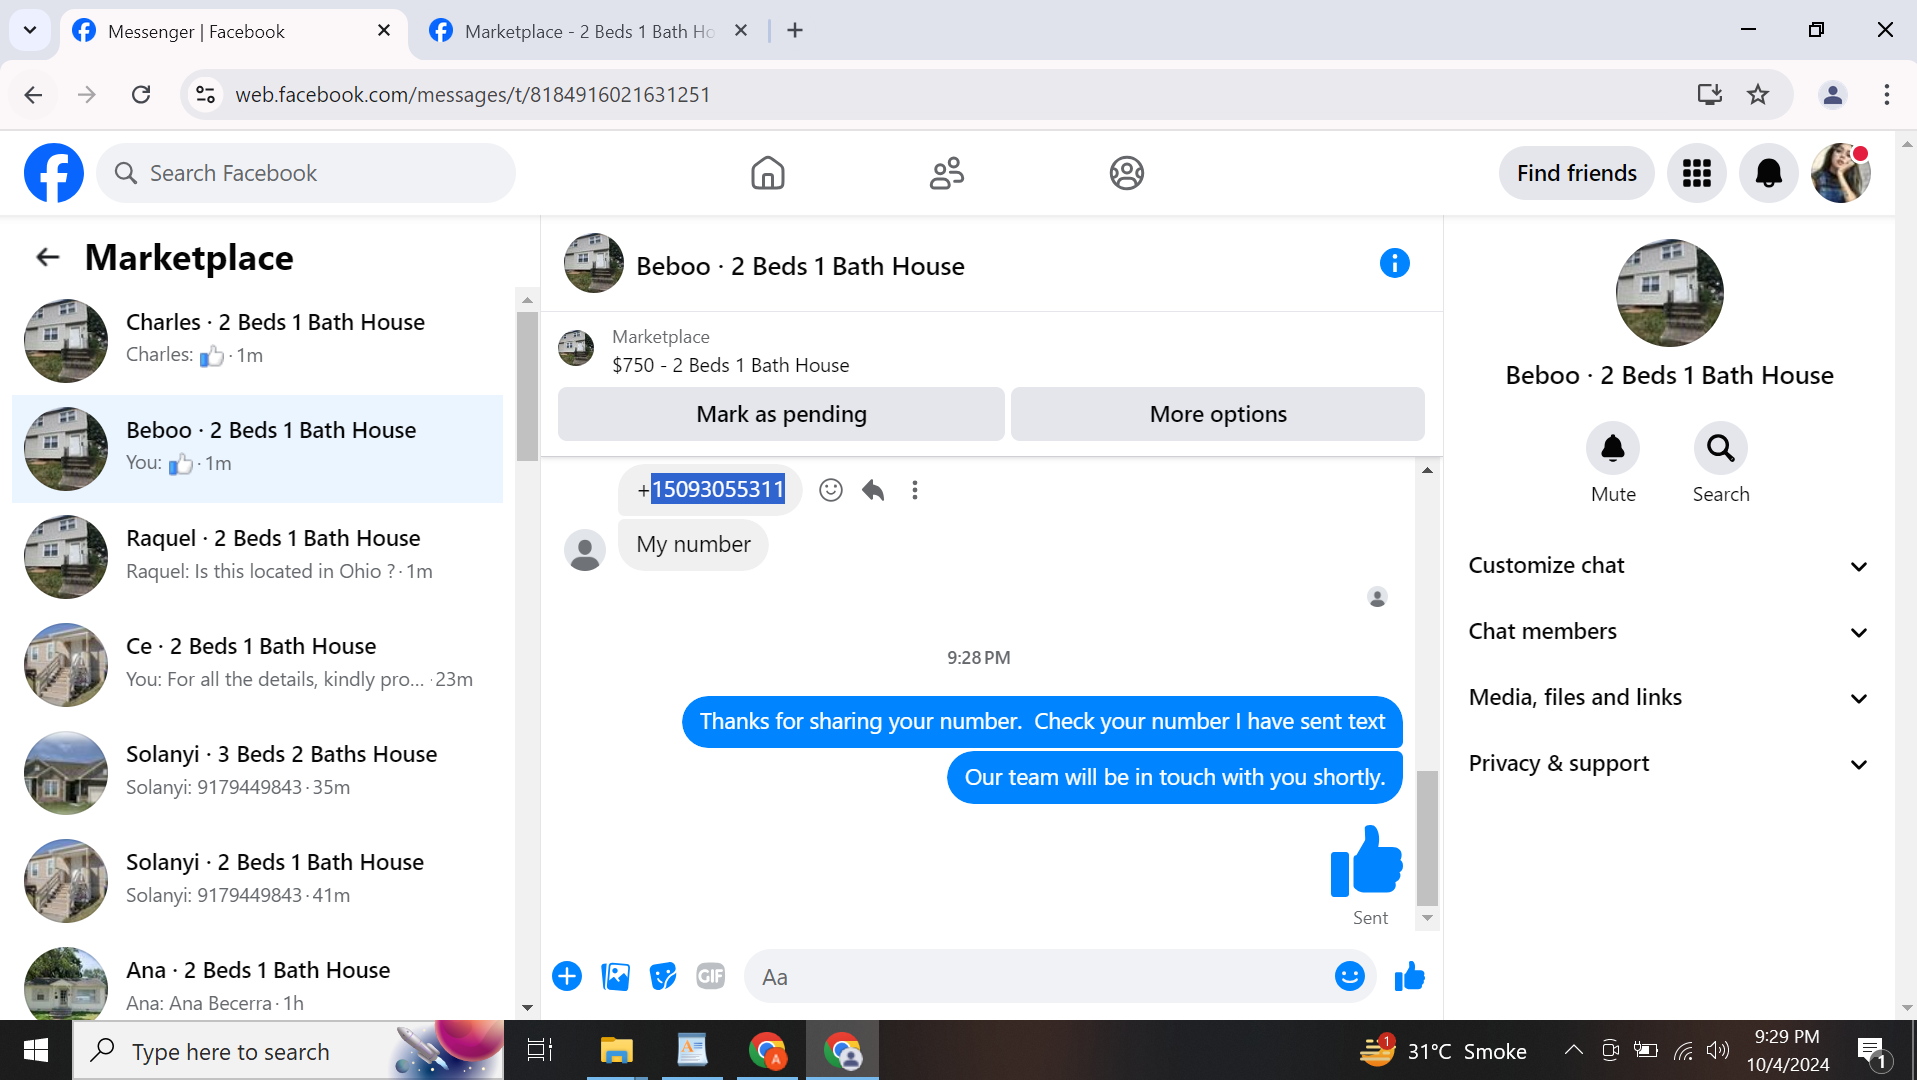Close the Messenger browser tab
Image resolution: width=1917 pixels, height=1080 pixels.
(383, 31)
